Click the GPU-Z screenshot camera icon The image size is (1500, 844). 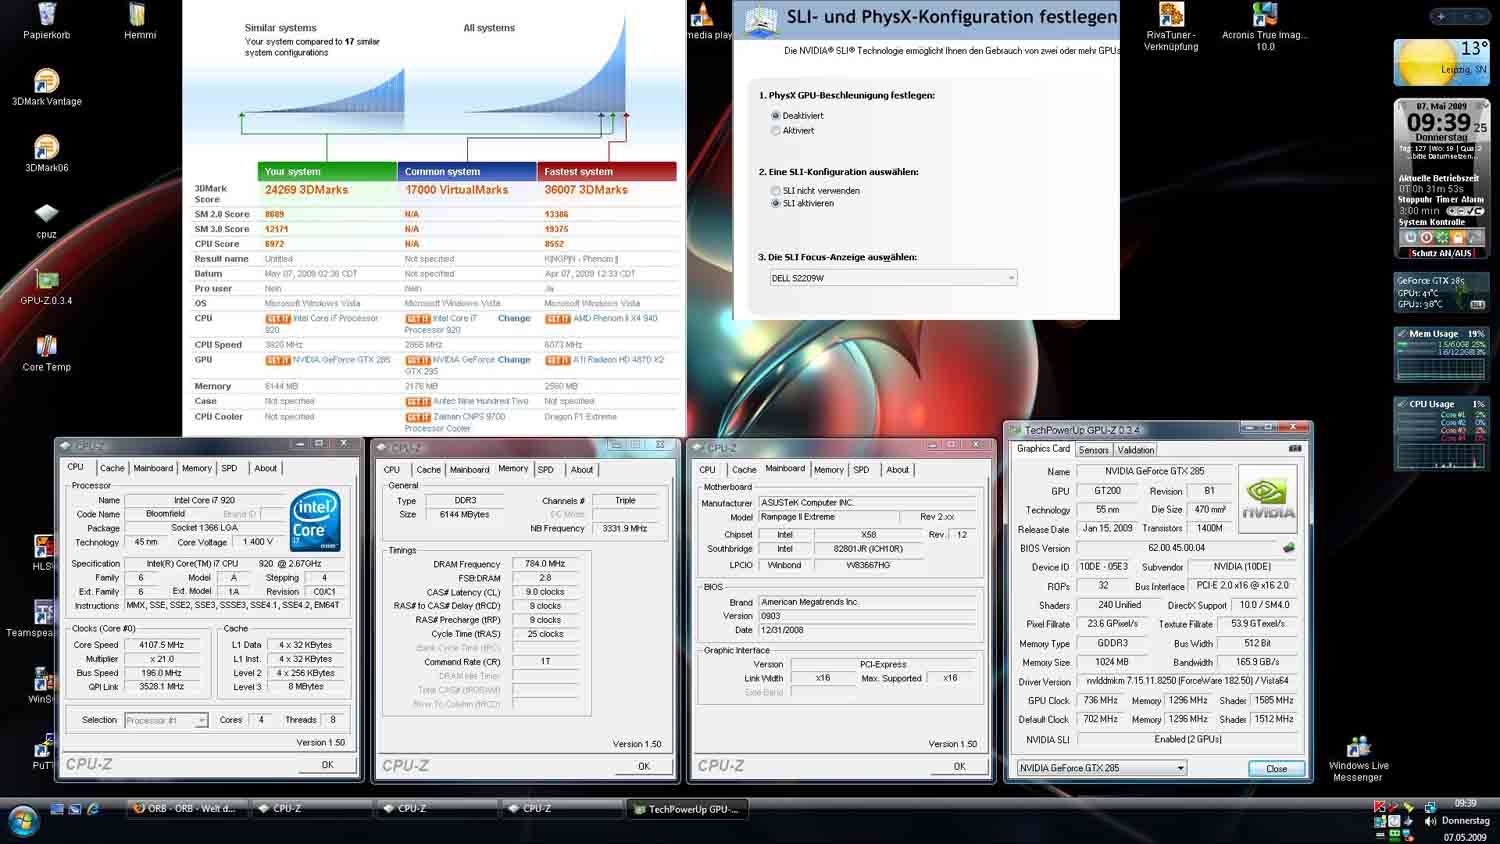[1295, 449]
